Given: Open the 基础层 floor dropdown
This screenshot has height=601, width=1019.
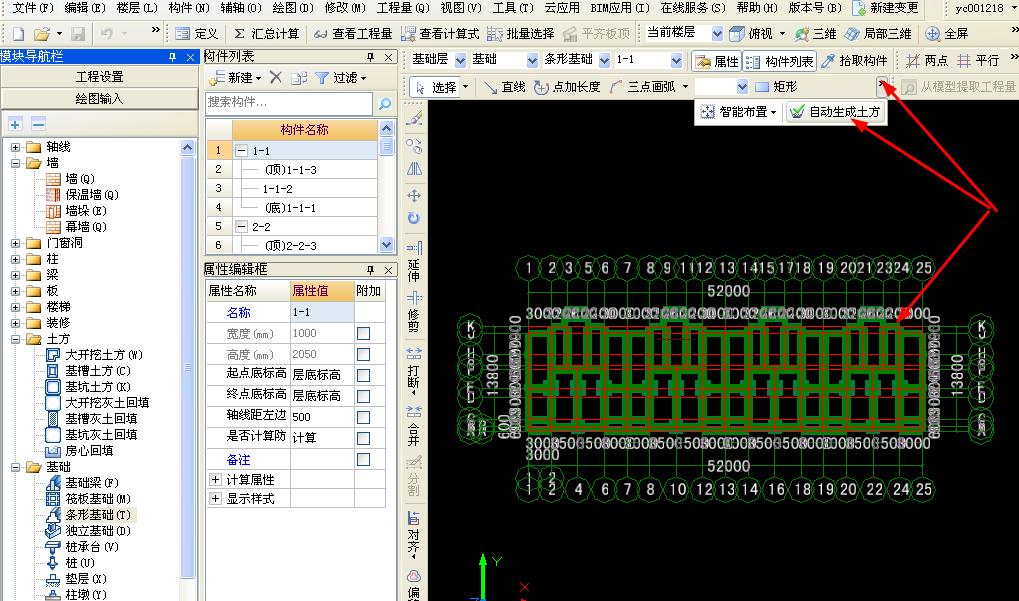Looking at the screenshot, I should click(x=460, y=60).
